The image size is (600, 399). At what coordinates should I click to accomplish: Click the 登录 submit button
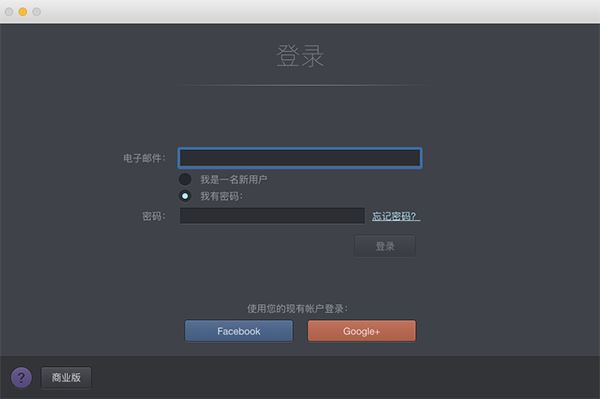pos(385,246)
